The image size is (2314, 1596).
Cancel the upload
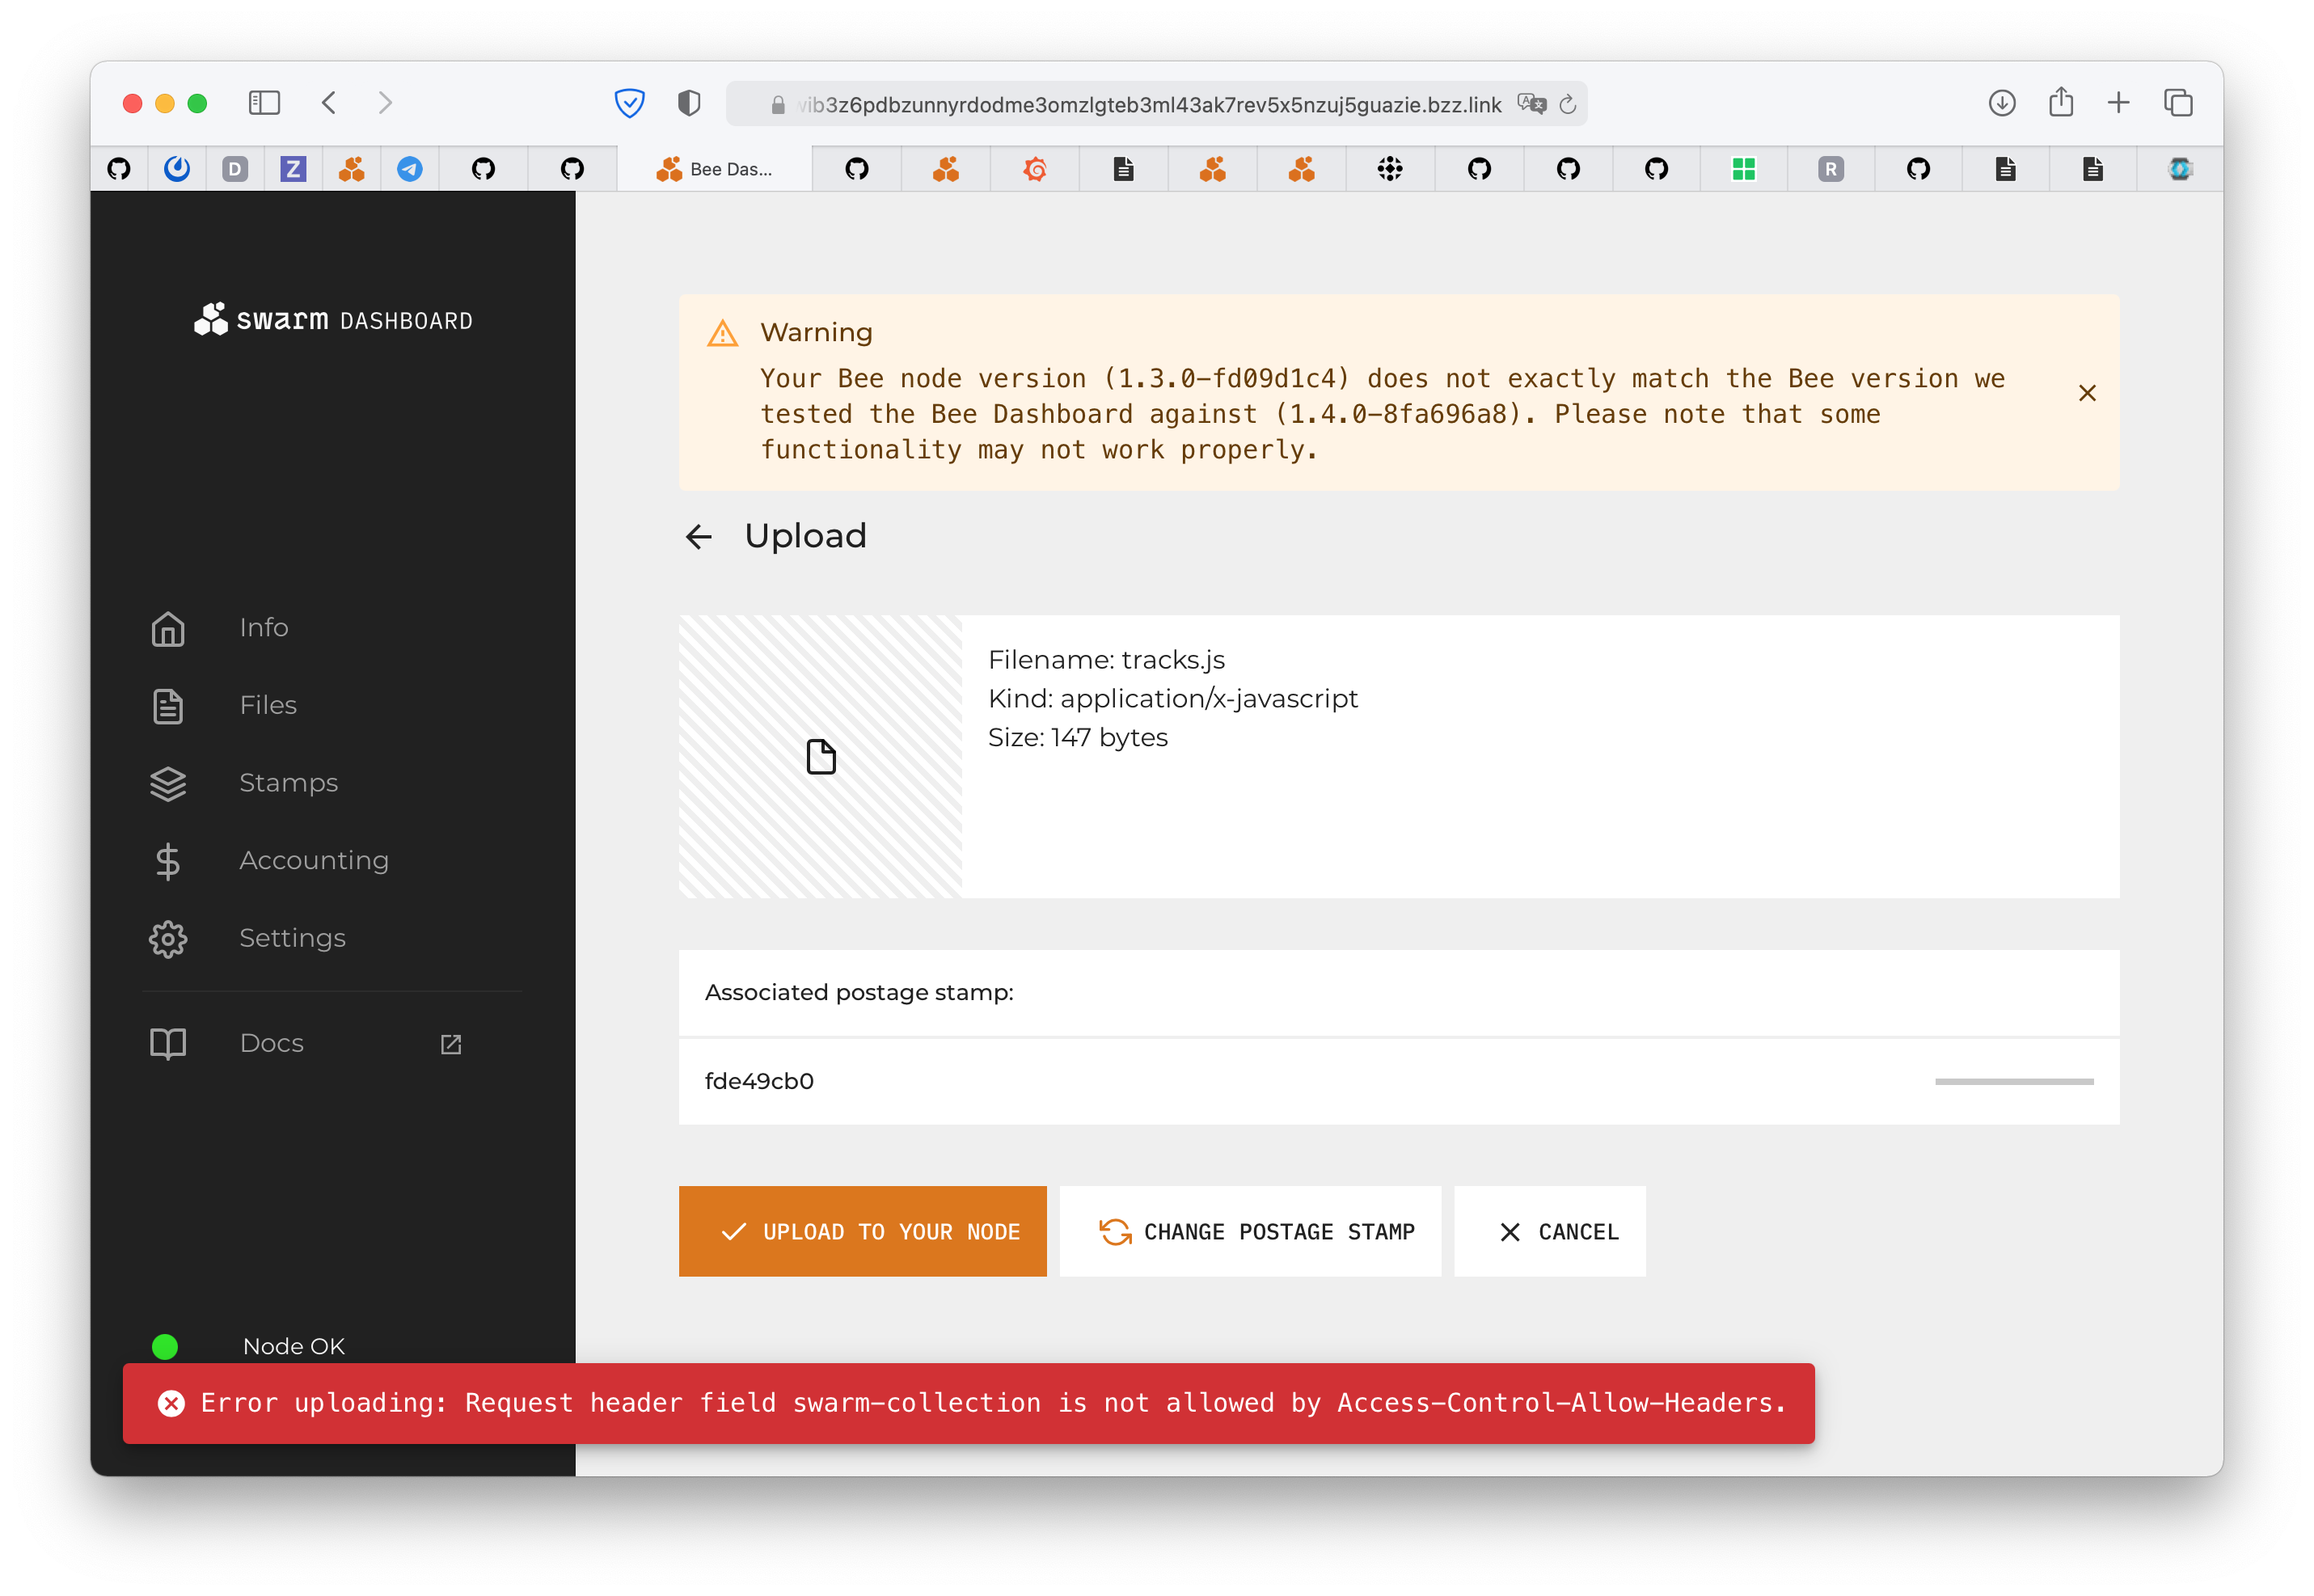click(1549, 1231)
